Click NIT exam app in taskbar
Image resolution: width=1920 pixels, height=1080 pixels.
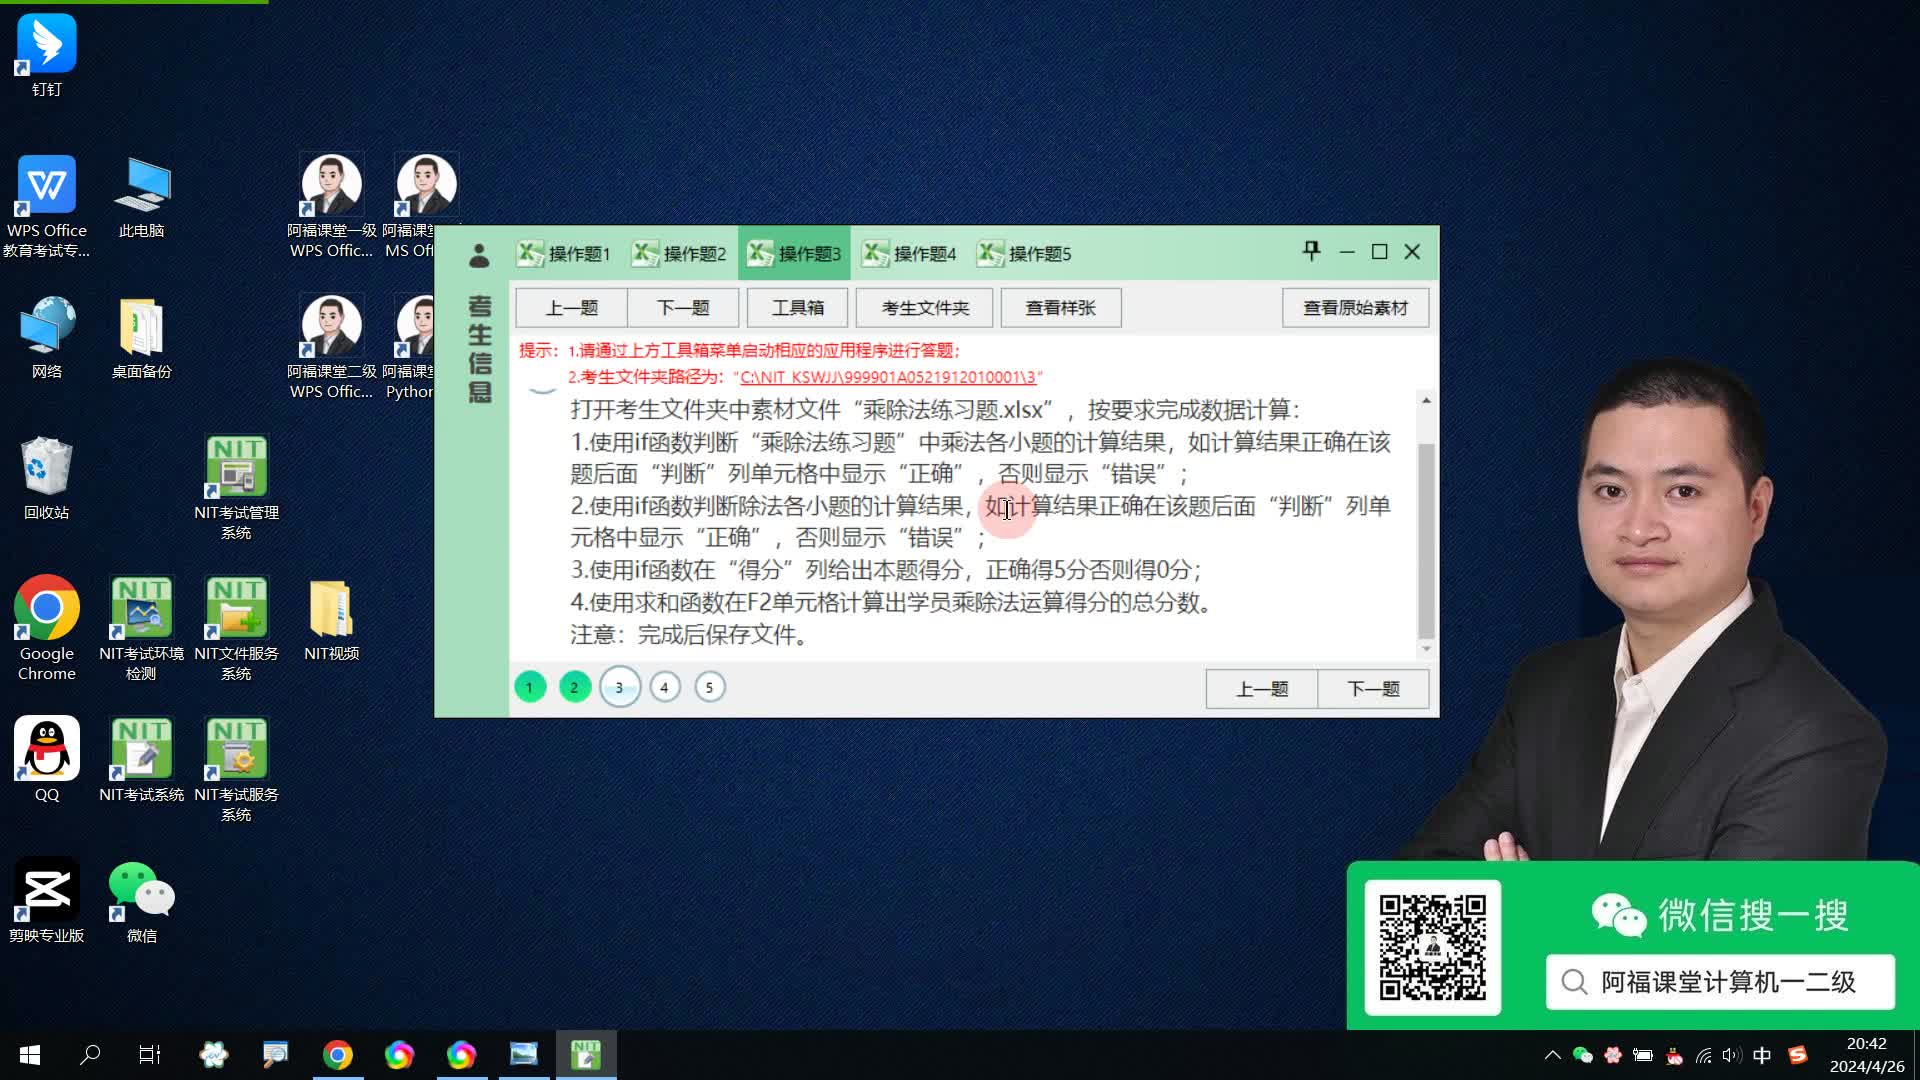586,1054
